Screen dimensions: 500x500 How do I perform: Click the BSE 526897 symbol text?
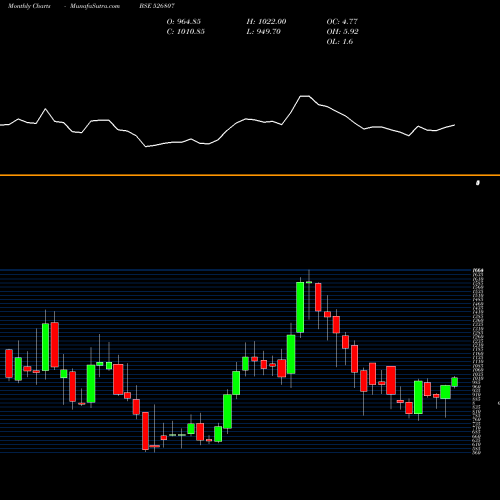pyautogui.click(x=157, y=6)
